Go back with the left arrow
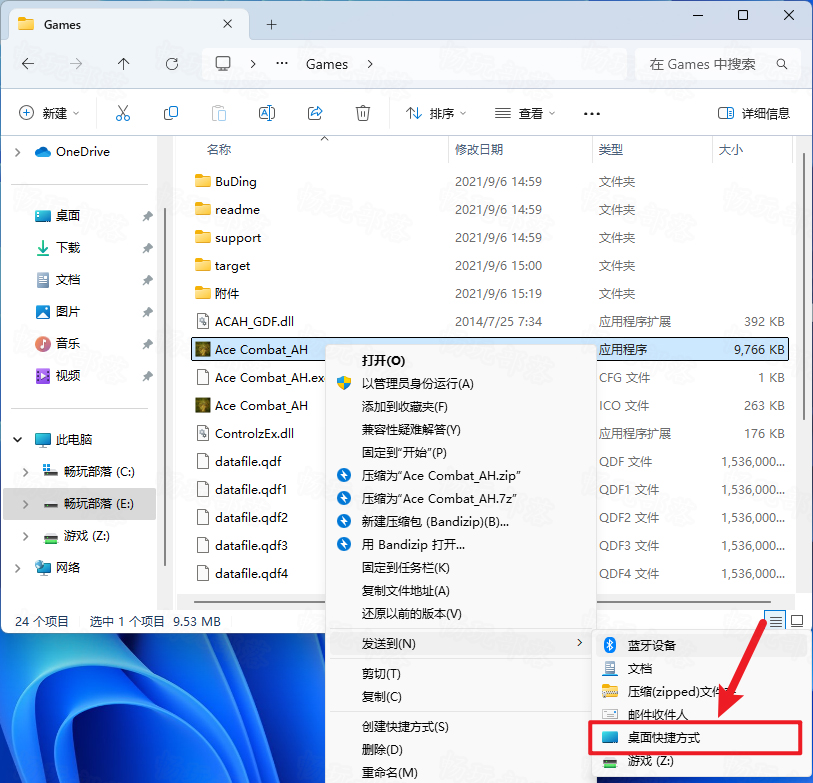 point(28,64)
